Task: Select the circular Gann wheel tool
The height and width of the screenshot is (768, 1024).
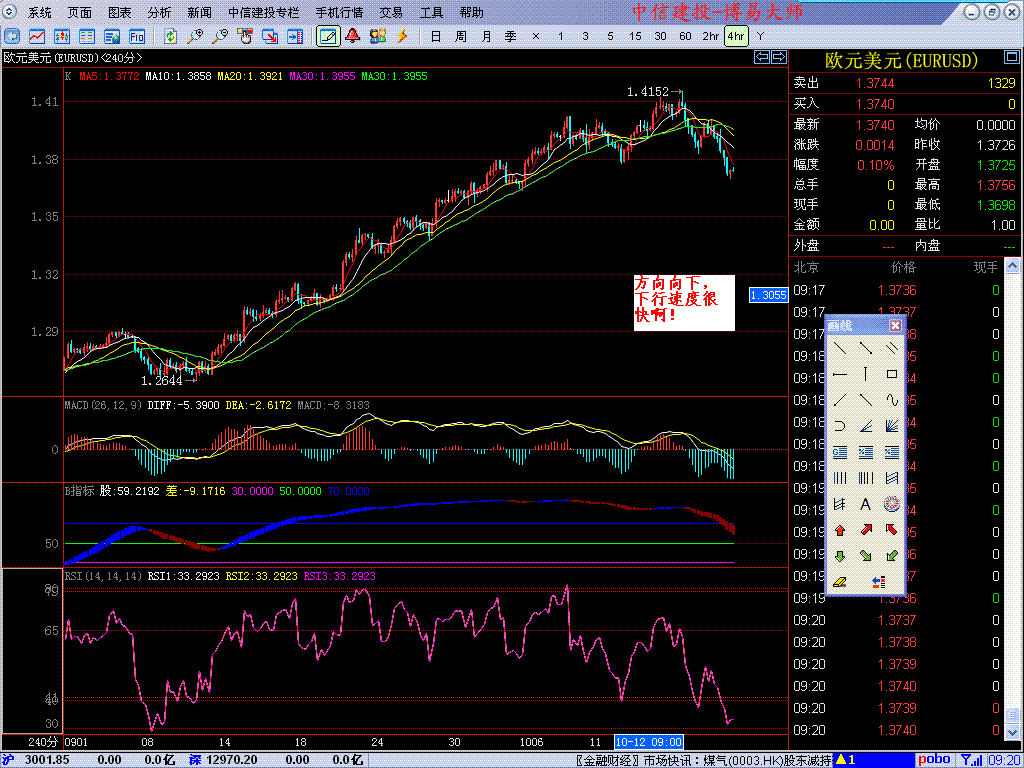Action: [x=891, y=504]
